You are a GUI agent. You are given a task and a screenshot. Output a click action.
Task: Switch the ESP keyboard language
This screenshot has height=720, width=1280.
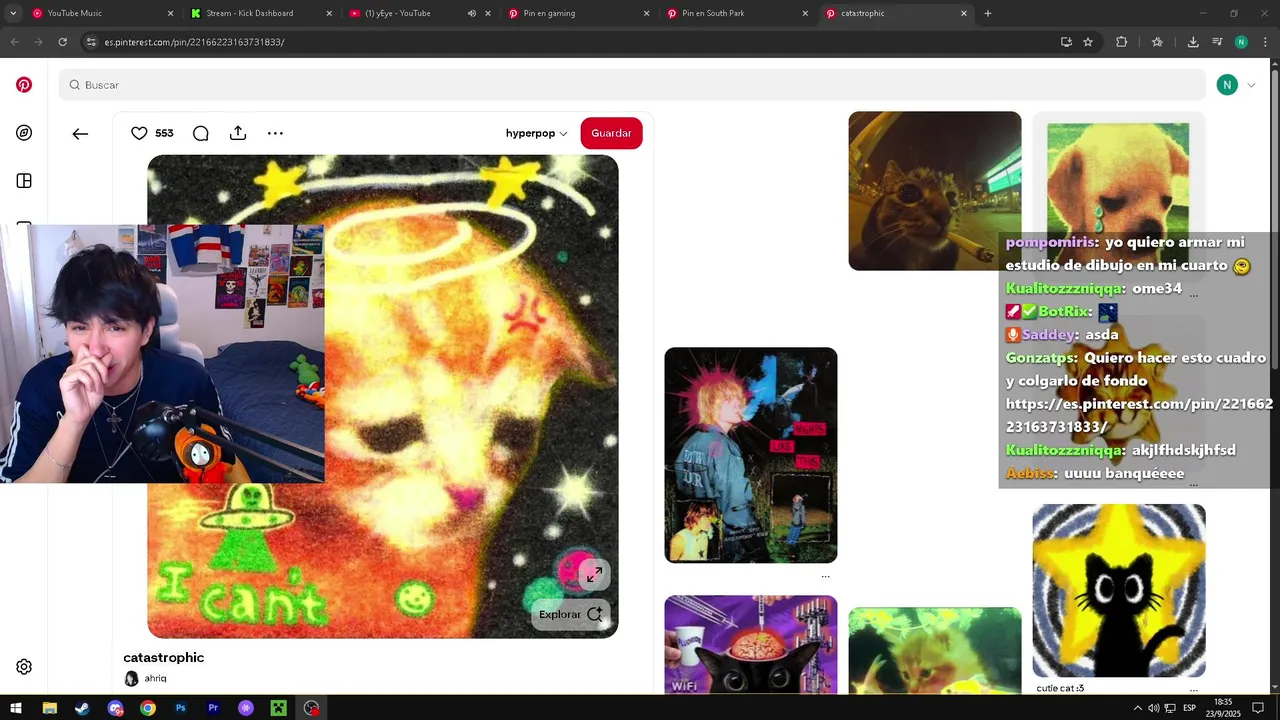(x=1190, y=708)
